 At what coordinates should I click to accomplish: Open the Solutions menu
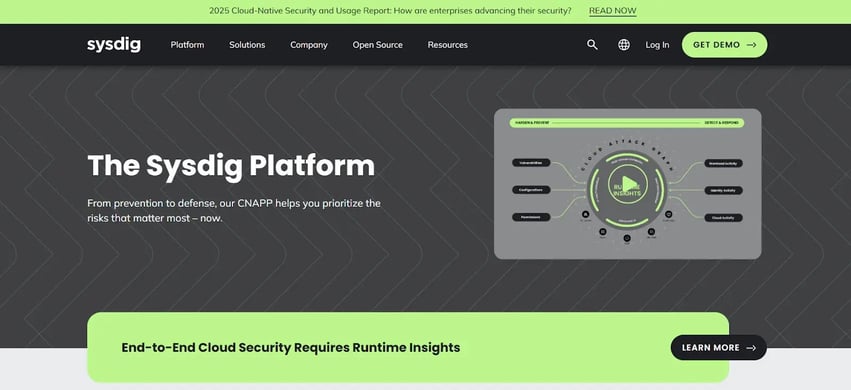click(x=247, y=45)
